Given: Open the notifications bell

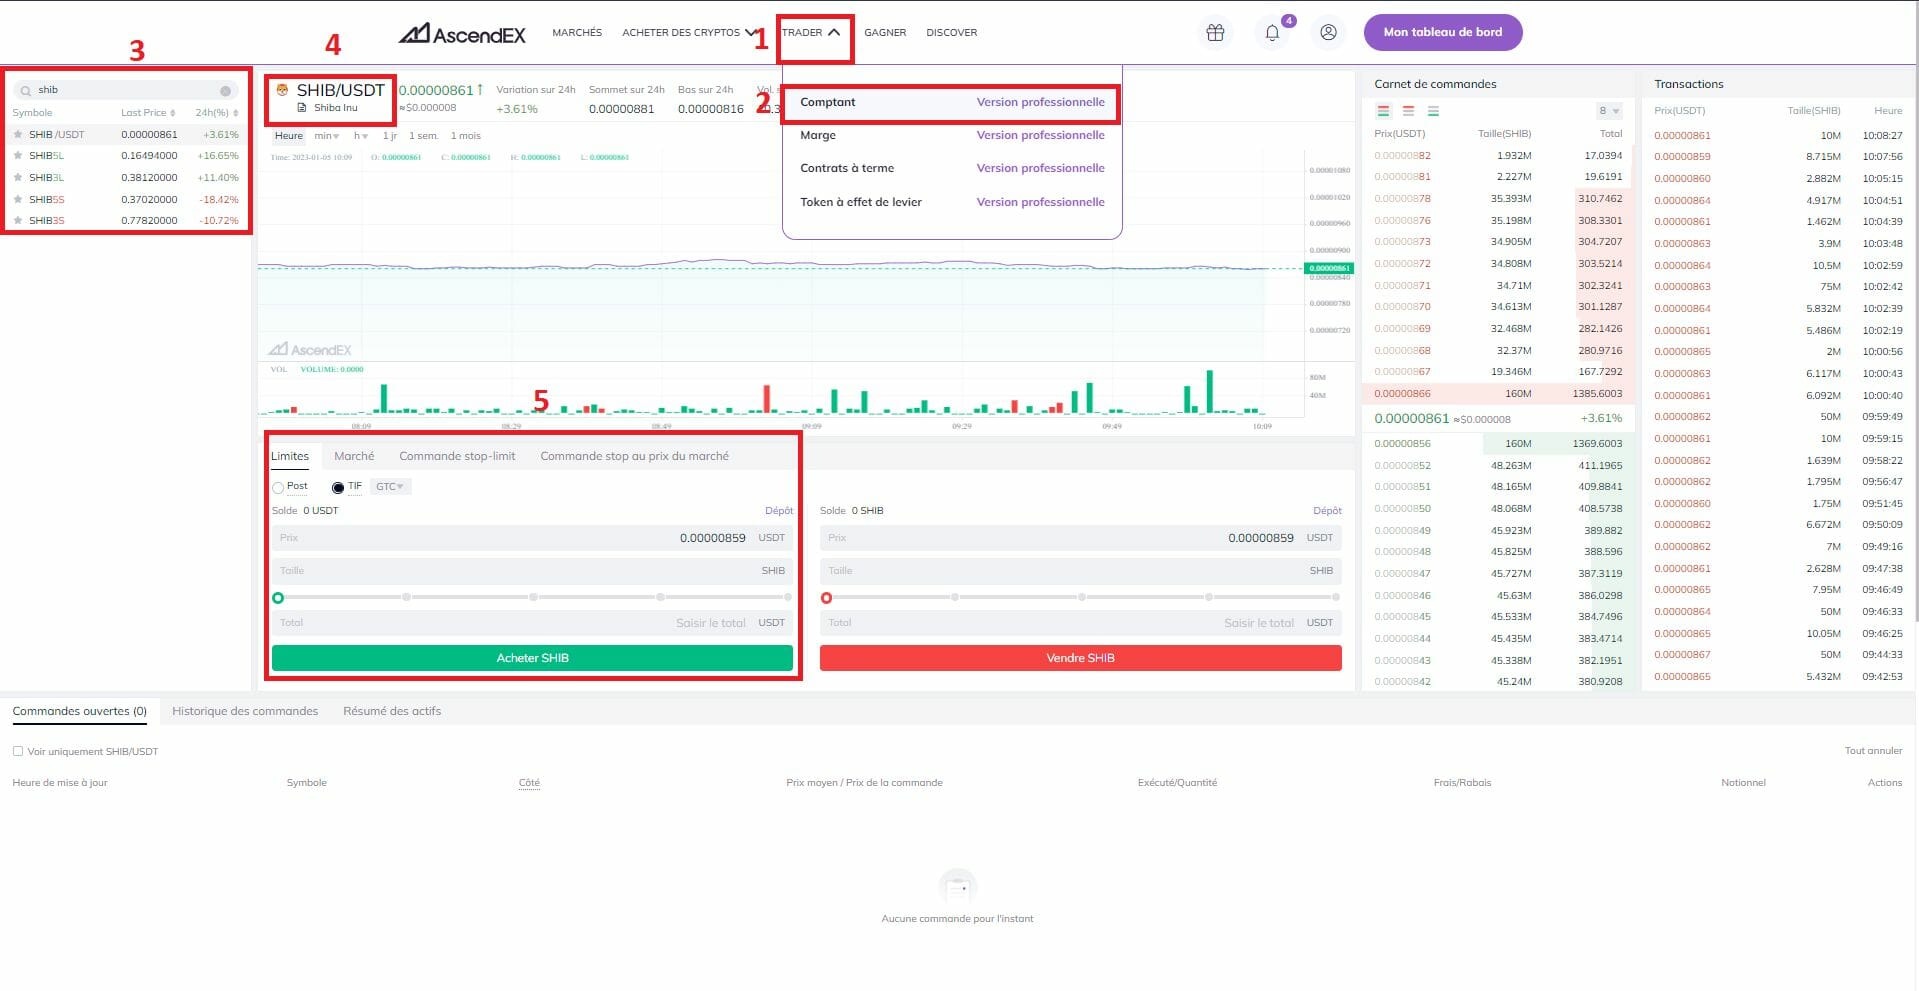Looking at the screenshot, I should point(1272,32).
